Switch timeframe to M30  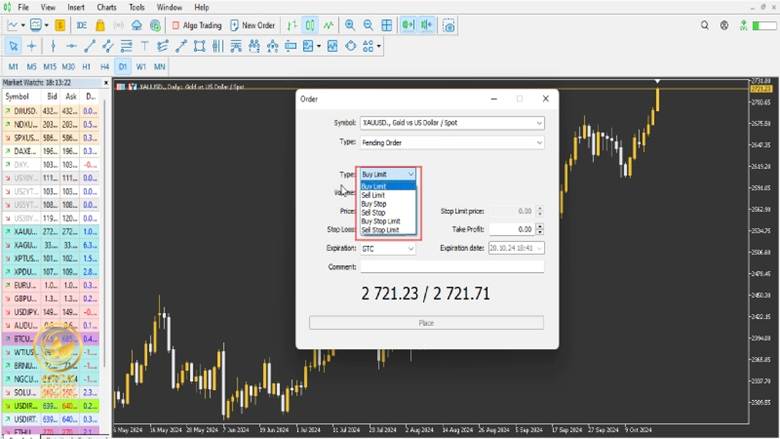tap(68, 67)
